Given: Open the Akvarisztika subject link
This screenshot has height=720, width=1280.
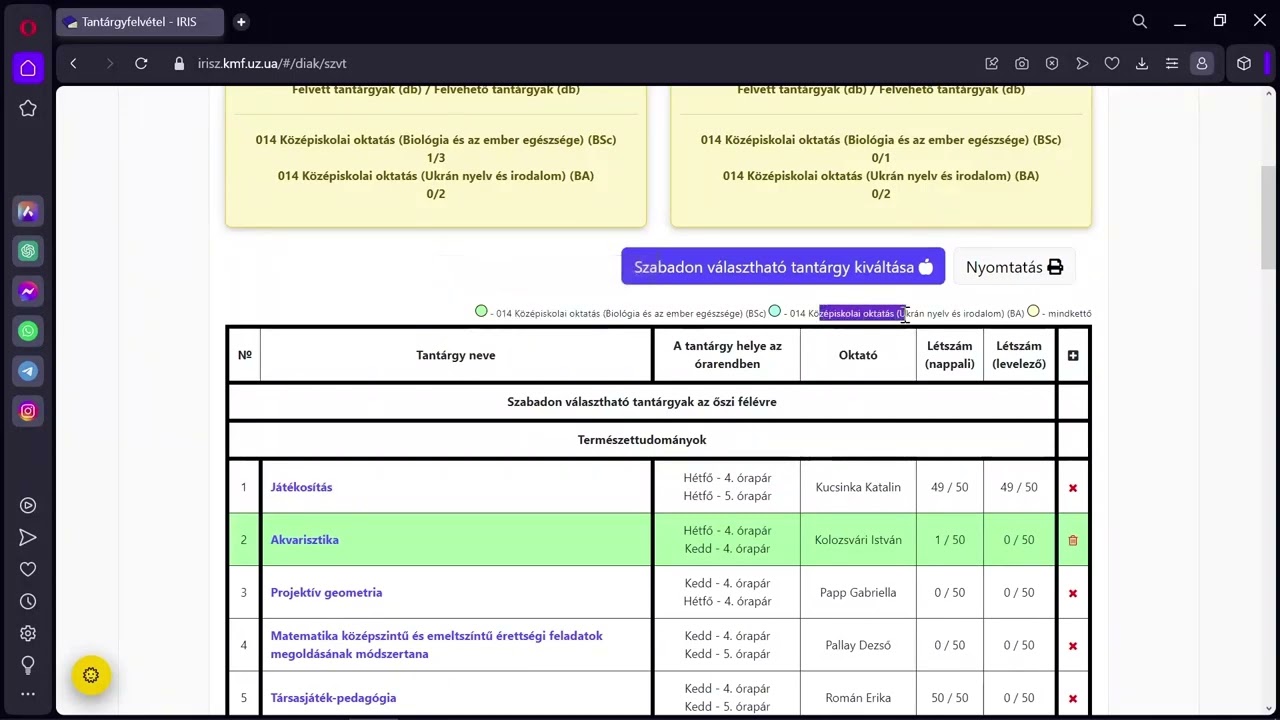Looking at the screenshot, I should tap(304, 540).
